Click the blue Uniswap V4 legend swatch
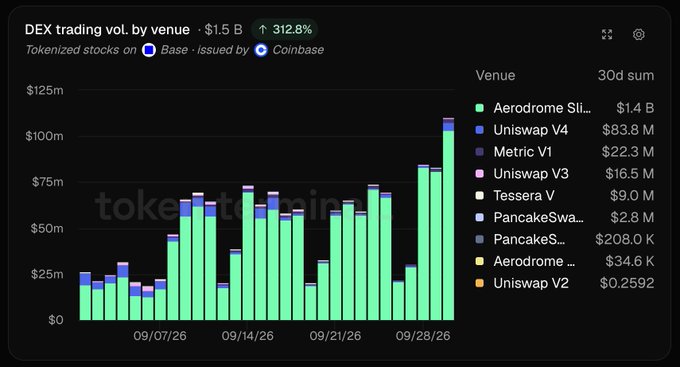Image resolution: width=680 pixels, height=367 pixels. [479, 130]
